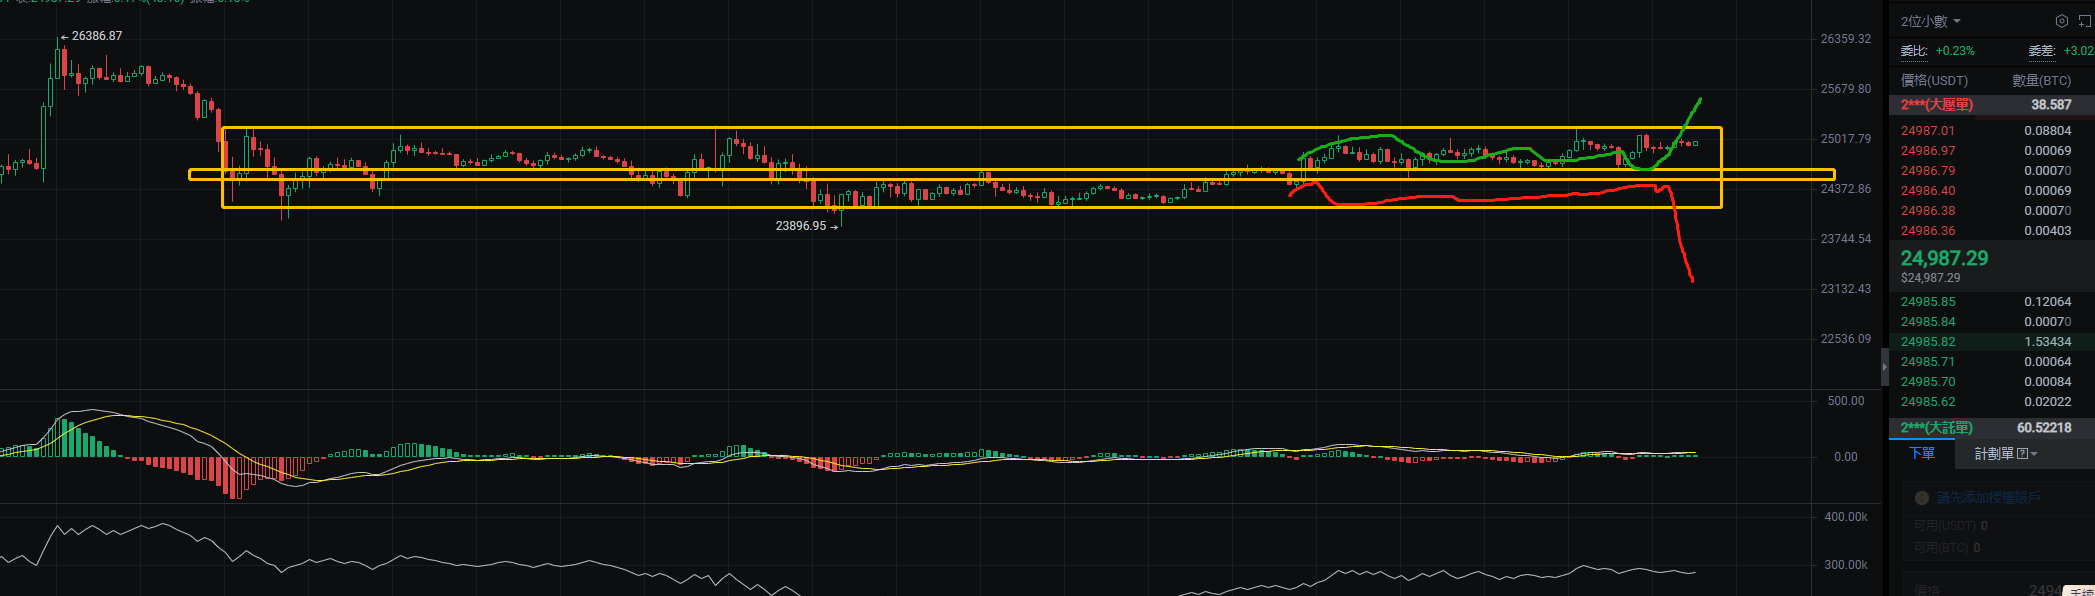Collapse the side panel with the arrow handle

[1885, 367]
